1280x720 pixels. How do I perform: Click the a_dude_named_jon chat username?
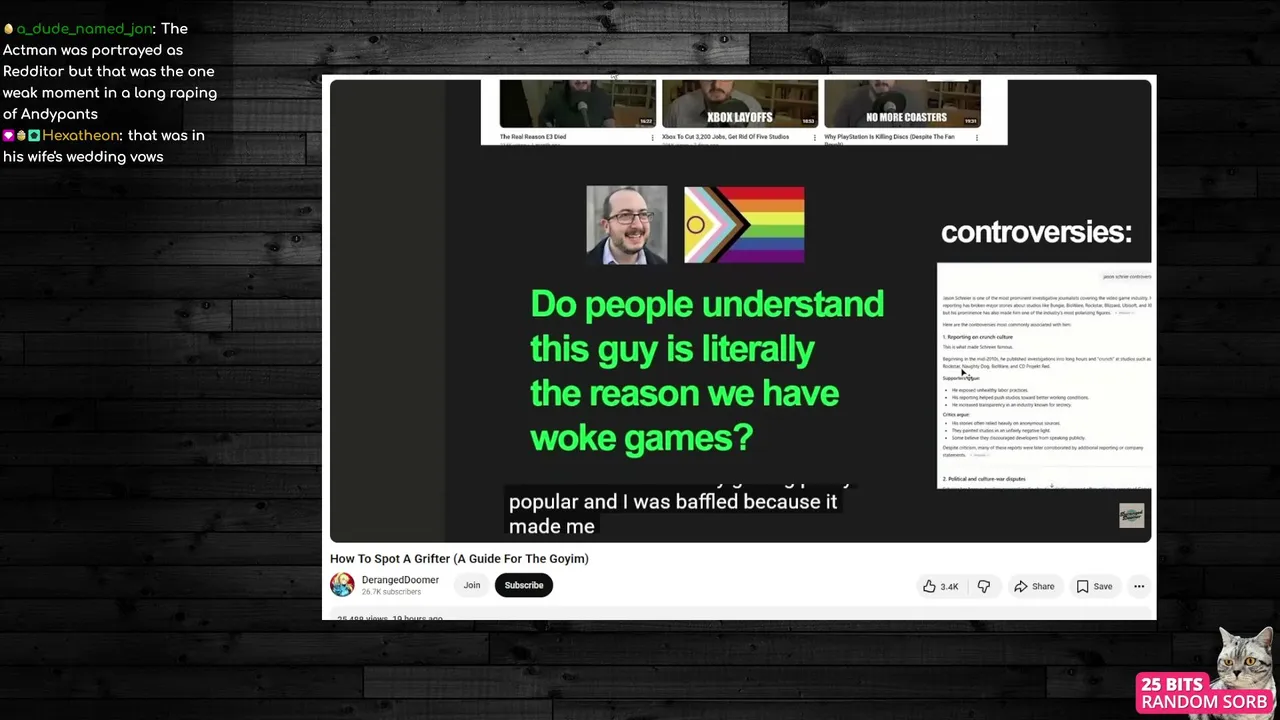pyautogui.click(x=84, y=29)
